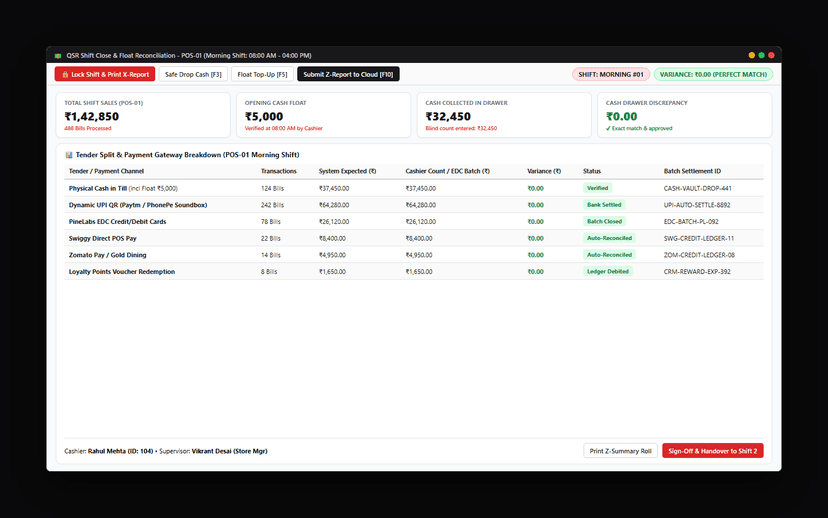
Task: Click the Status column header
Action: click(x=592, y=171)
